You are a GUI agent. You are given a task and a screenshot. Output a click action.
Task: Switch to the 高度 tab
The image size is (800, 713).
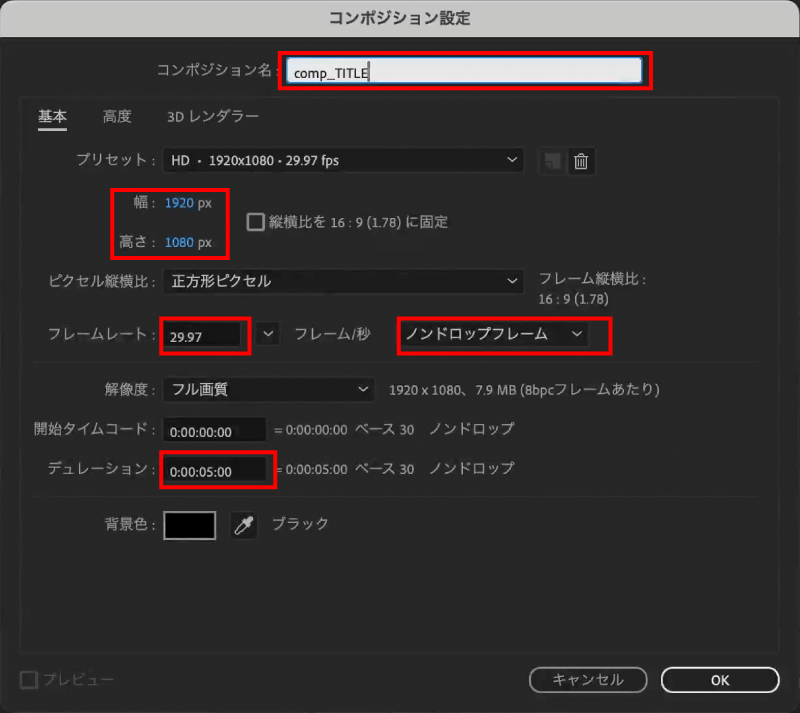[117, 117]
